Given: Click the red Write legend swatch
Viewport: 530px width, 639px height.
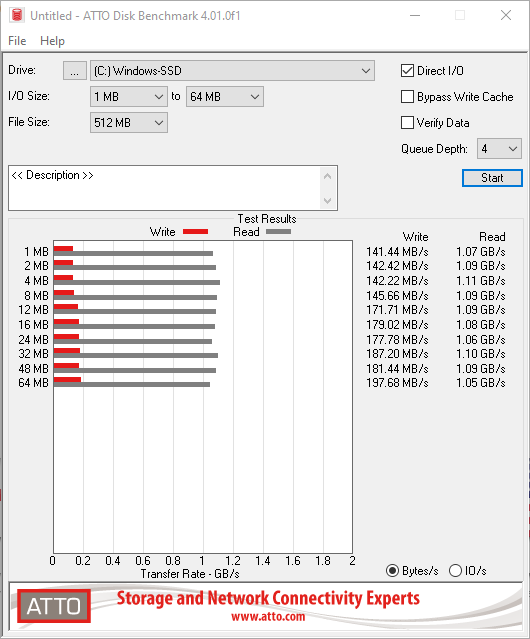Looking at the screenshot, I should point(196,231).
